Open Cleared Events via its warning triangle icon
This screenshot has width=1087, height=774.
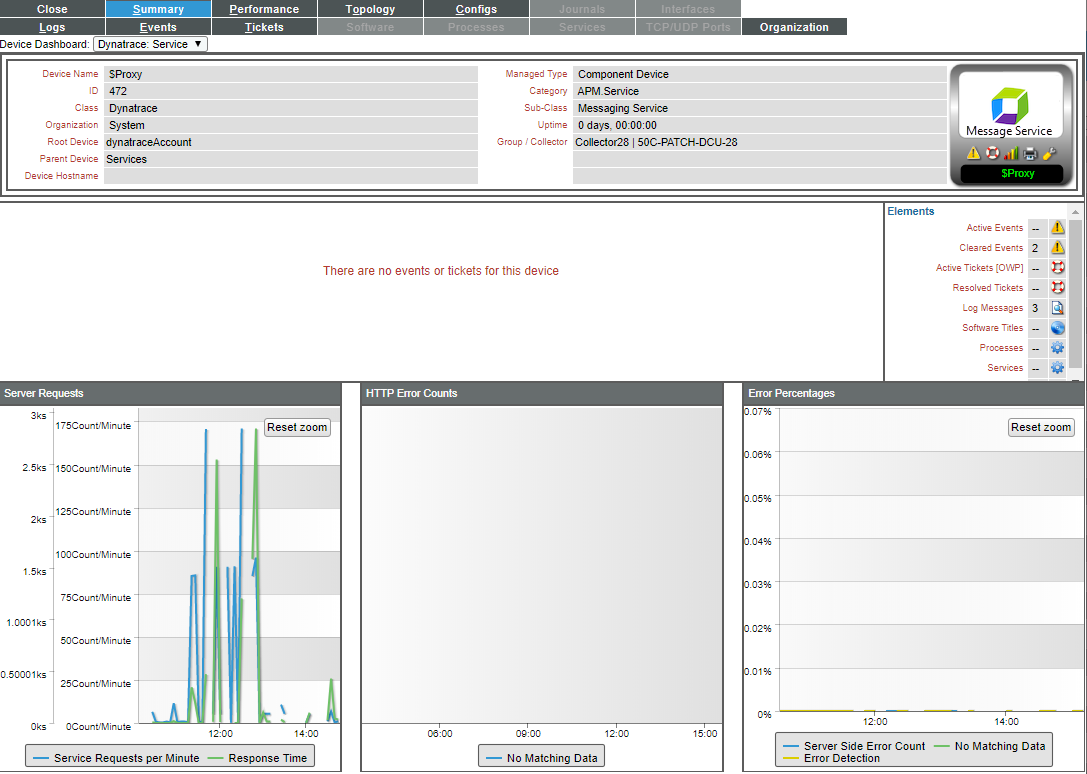click(1057, 247)
